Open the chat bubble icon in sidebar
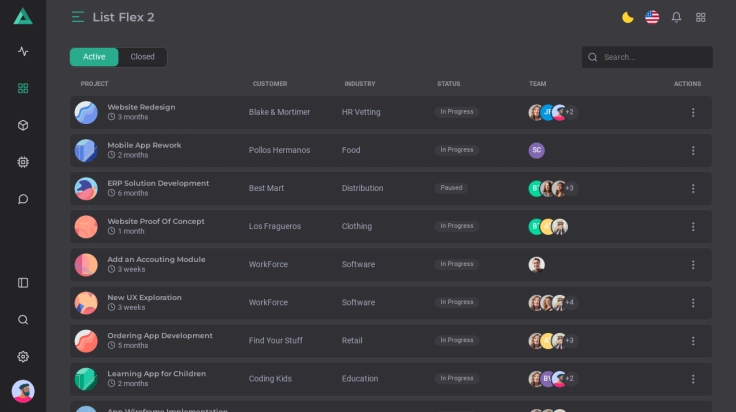Image resolution: width=736 pixels, height=412 pixels. 23,199
